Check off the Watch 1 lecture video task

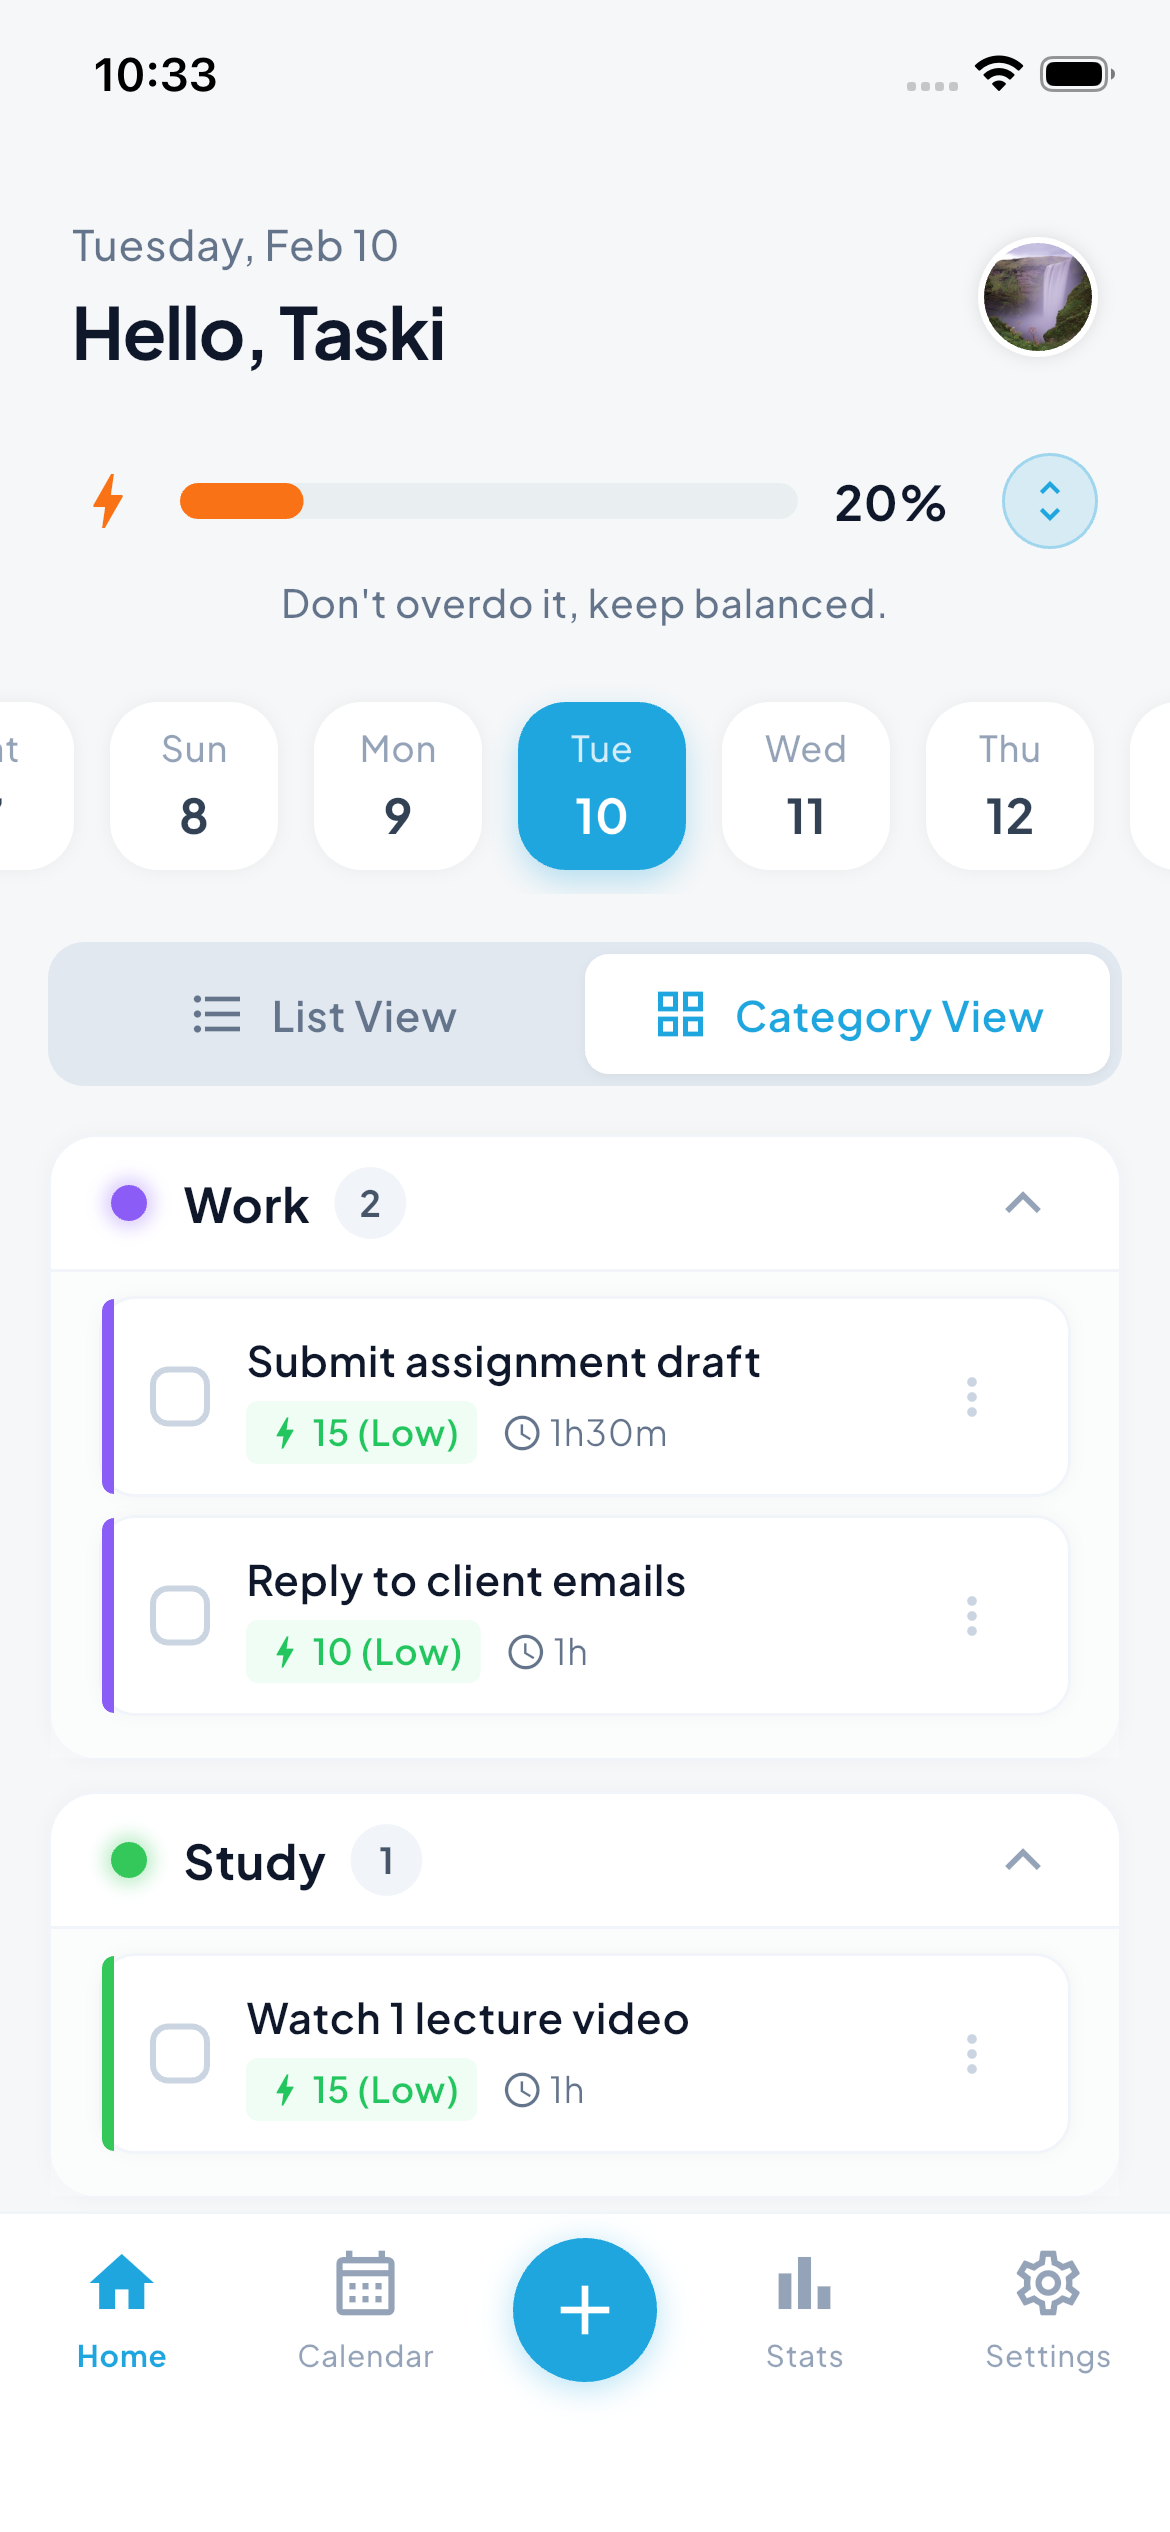[180, 2055]
